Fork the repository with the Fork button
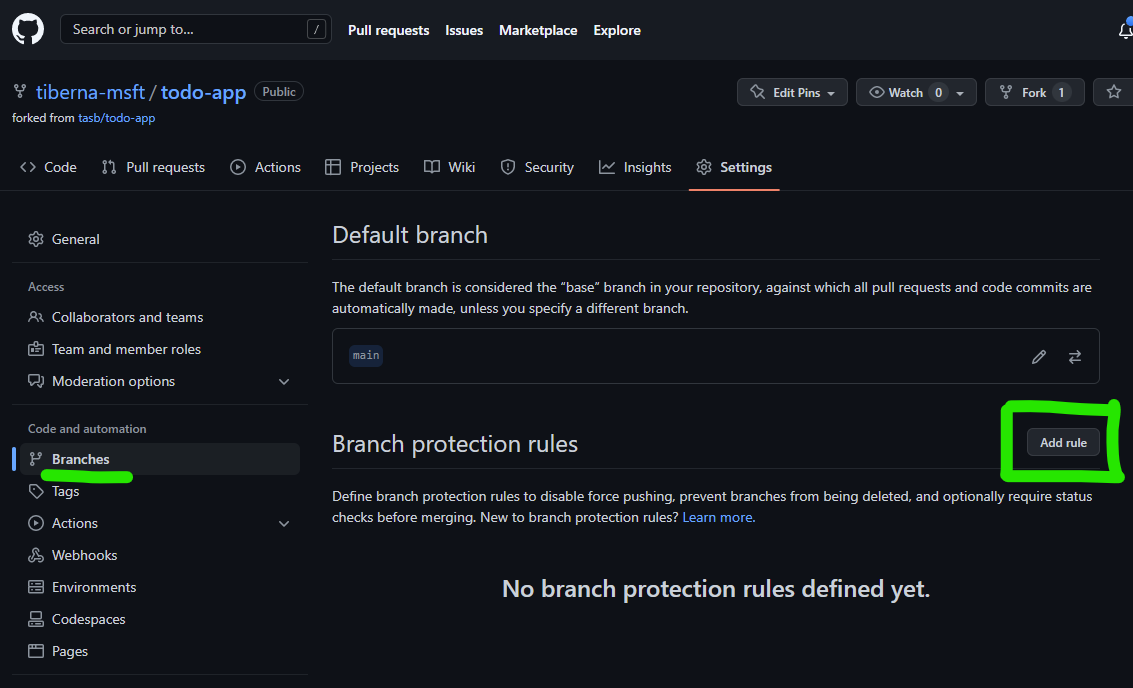The image size is (1133, 688). coord(1034,92)
